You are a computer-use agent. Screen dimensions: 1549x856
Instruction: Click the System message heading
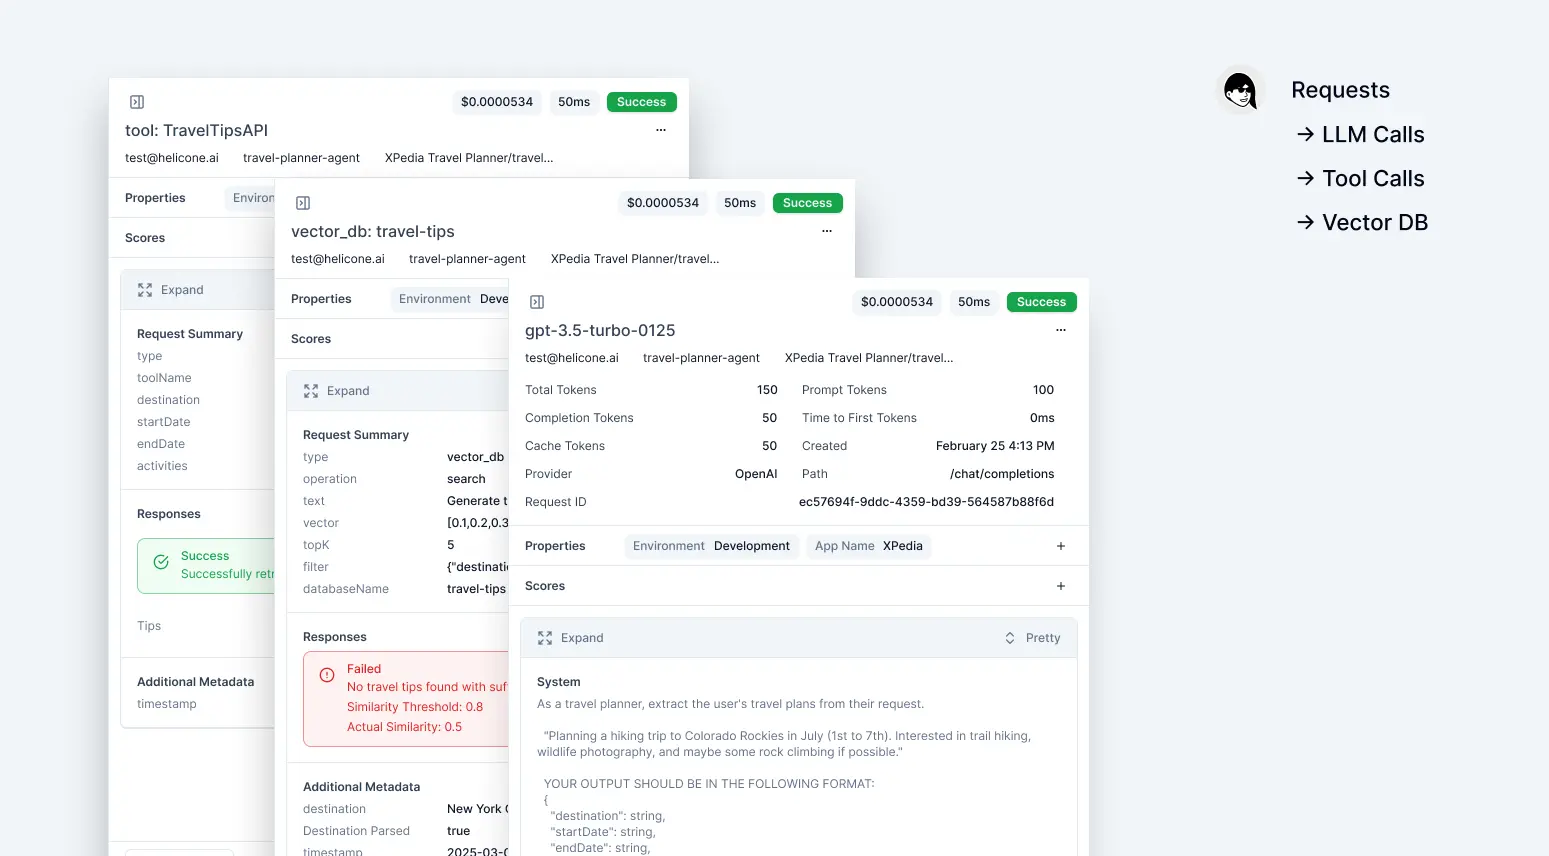(x=558, y=682)
